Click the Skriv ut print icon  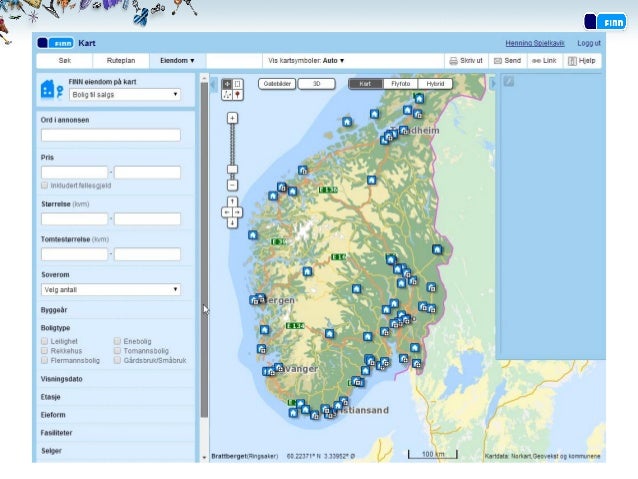pyautogui.click(x=453, y=61)
